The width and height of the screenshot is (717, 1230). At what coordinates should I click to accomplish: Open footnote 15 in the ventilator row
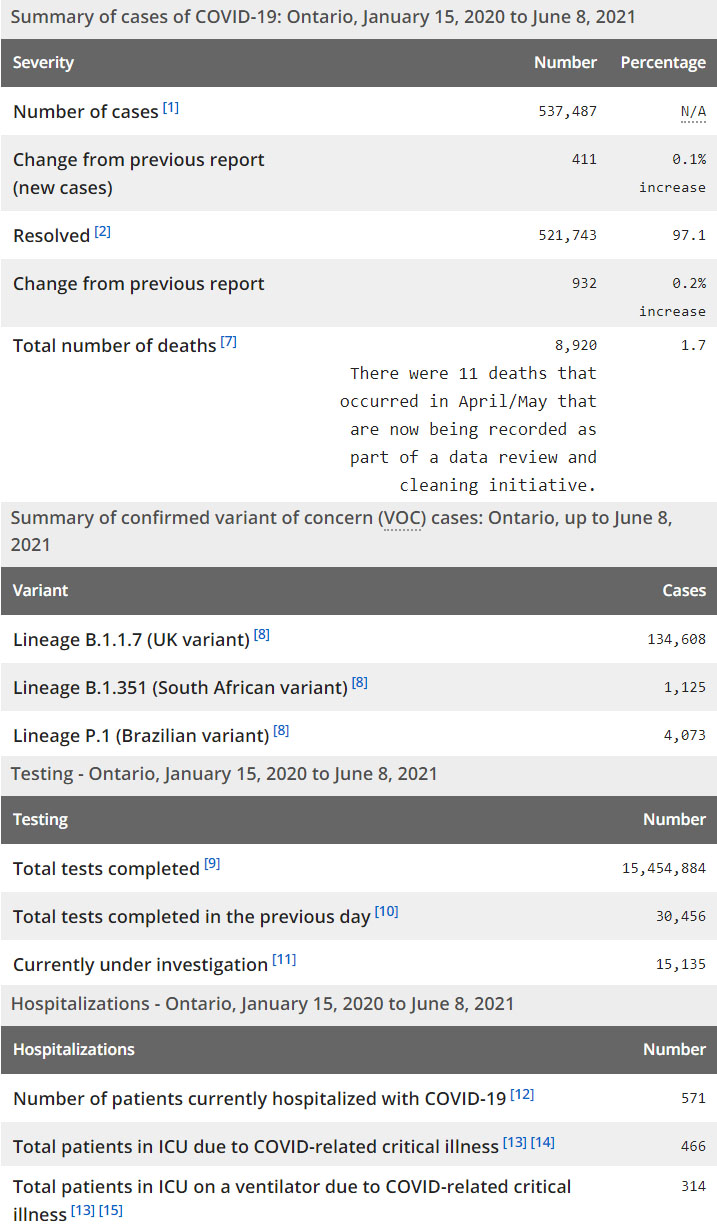pyautogui.click(x=111, y=1211)
